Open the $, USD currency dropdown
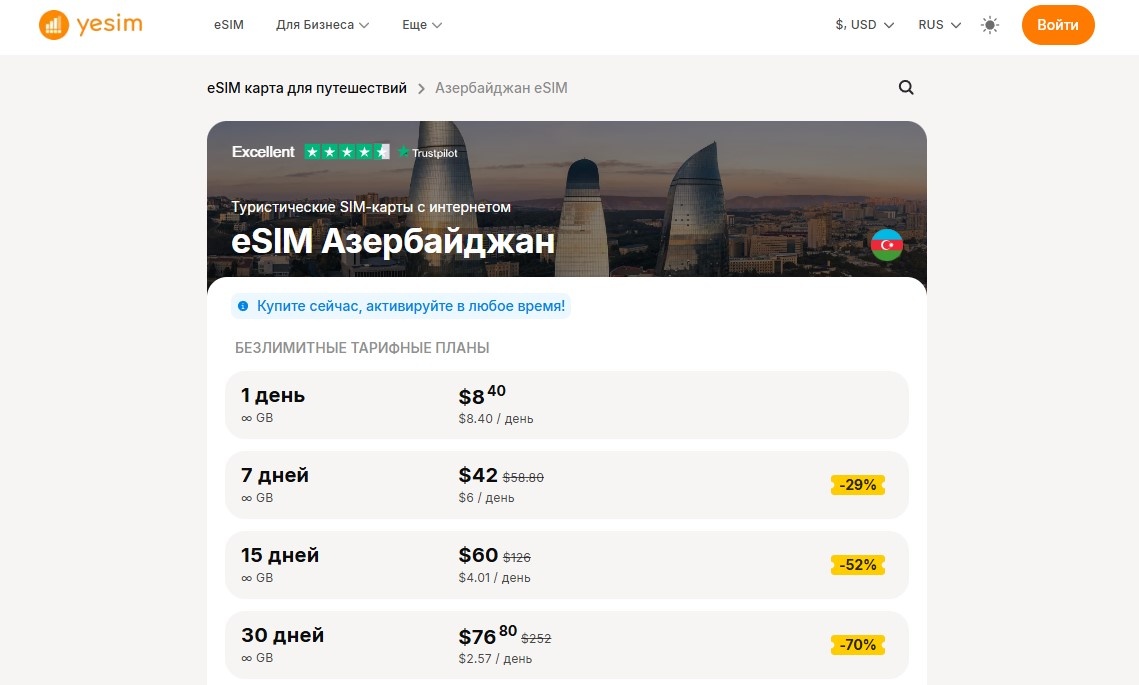 point(864,25)
